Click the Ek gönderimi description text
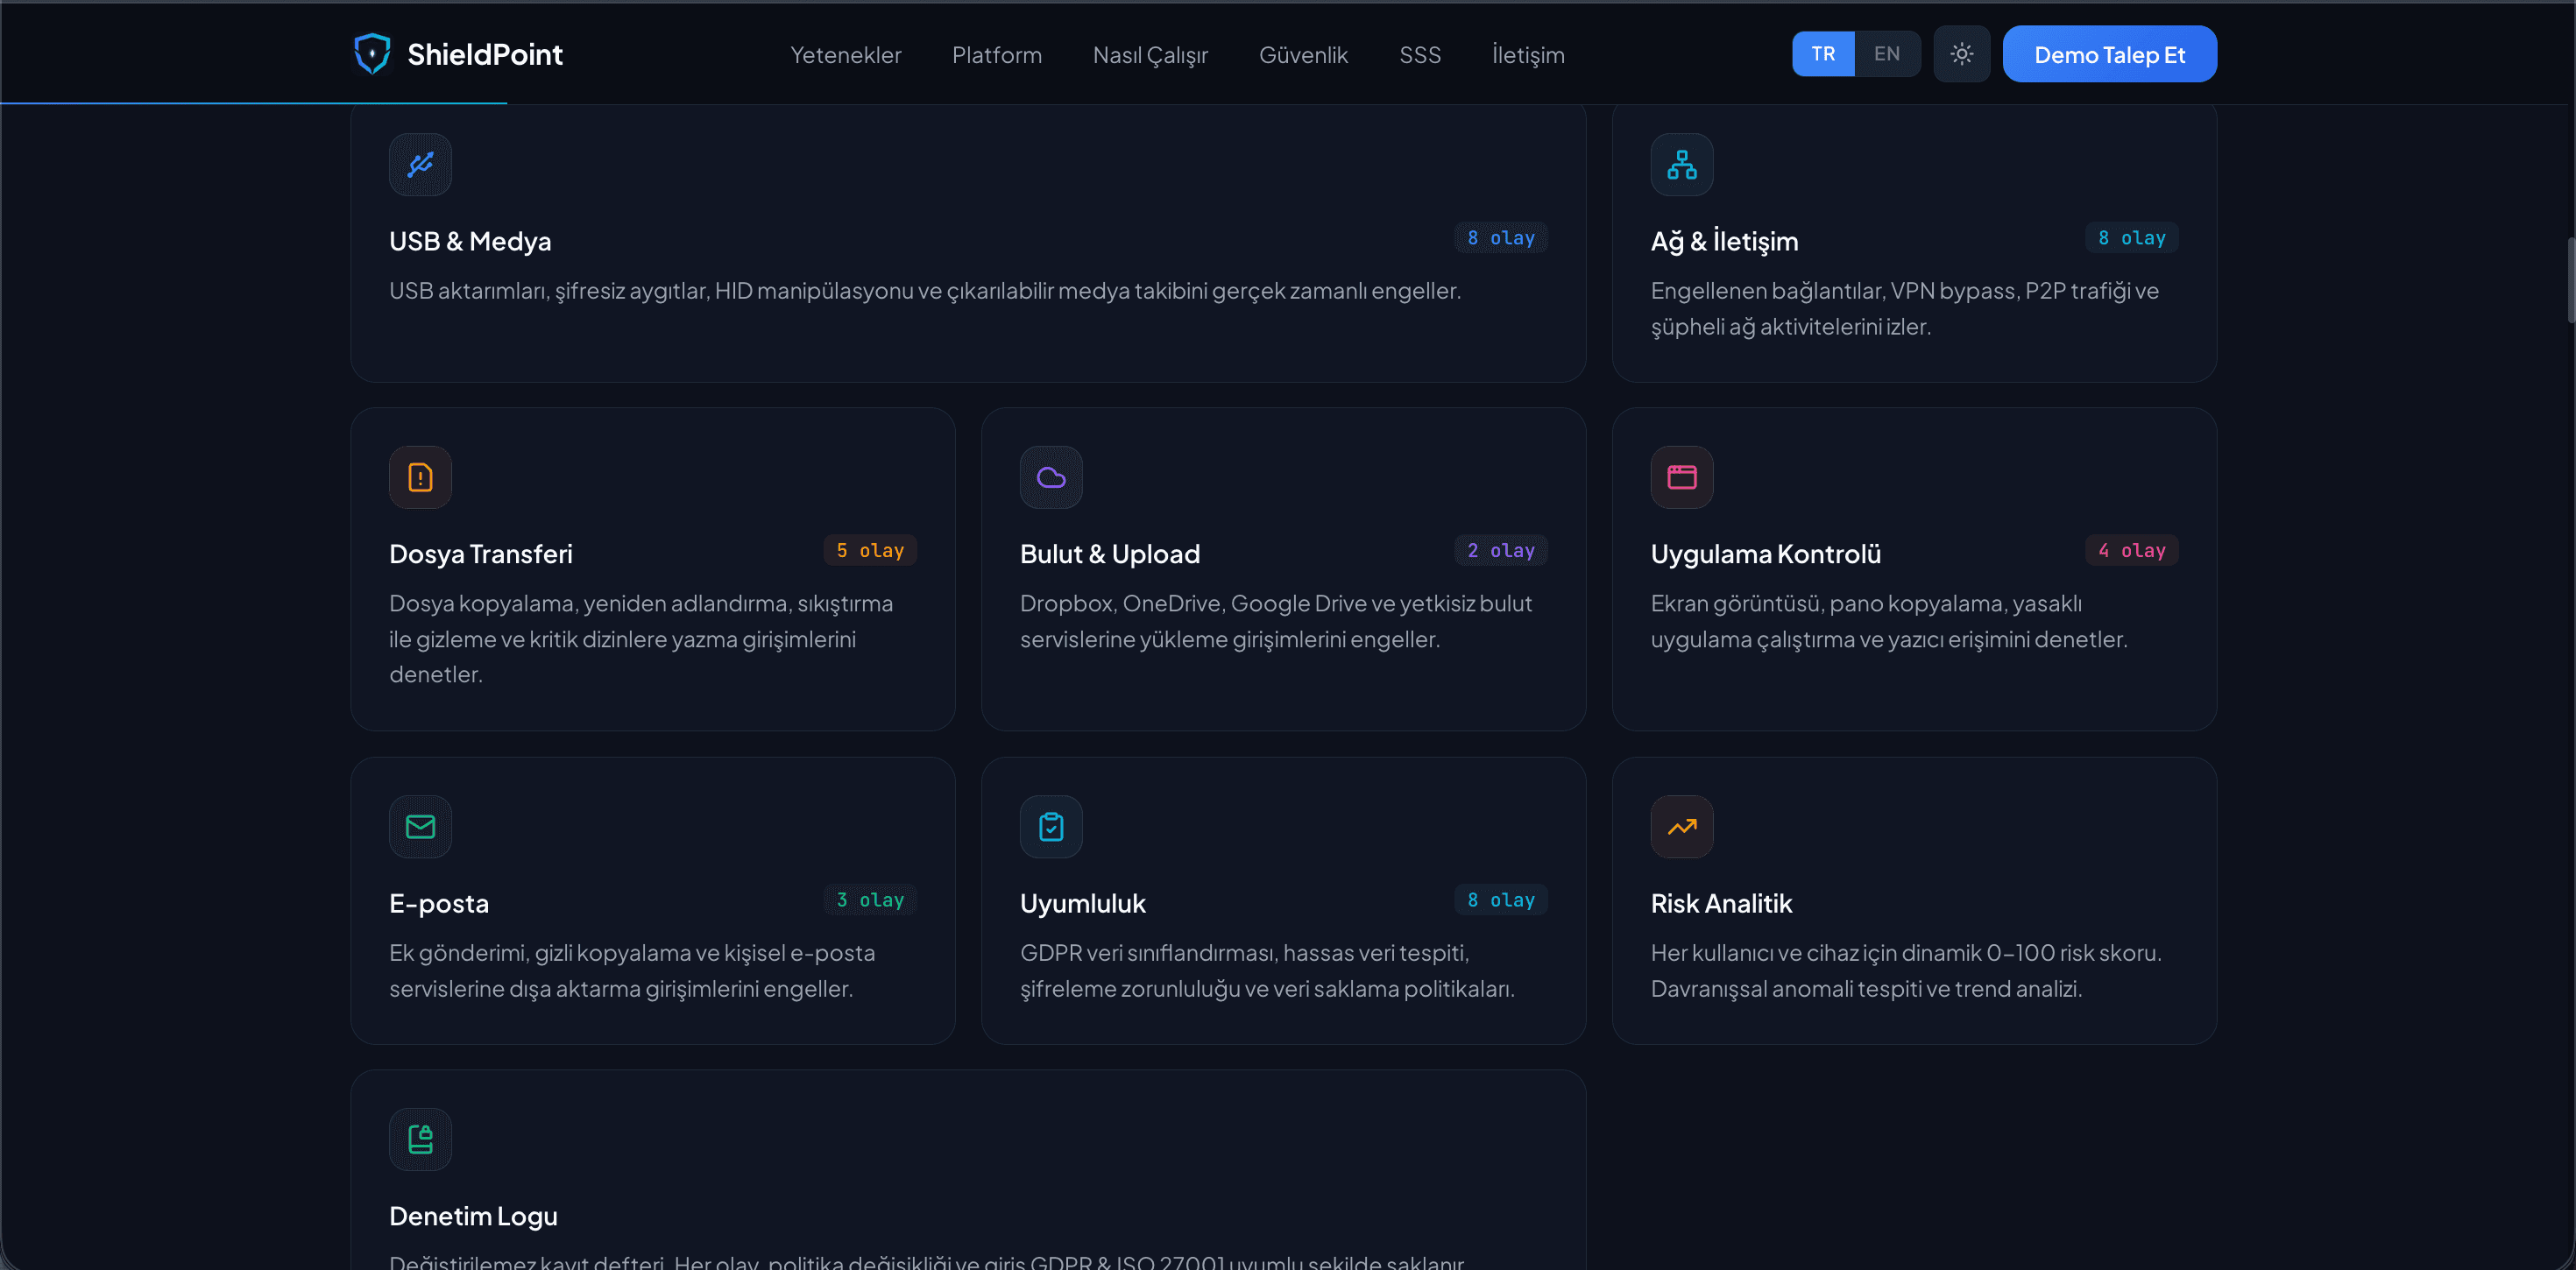Viewport: 2576px width, 1270px height. tap(632, 970)
